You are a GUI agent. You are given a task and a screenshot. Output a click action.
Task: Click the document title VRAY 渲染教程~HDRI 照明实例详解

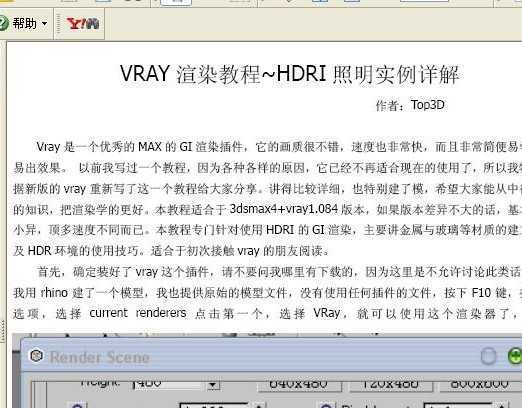coord(290,74)
